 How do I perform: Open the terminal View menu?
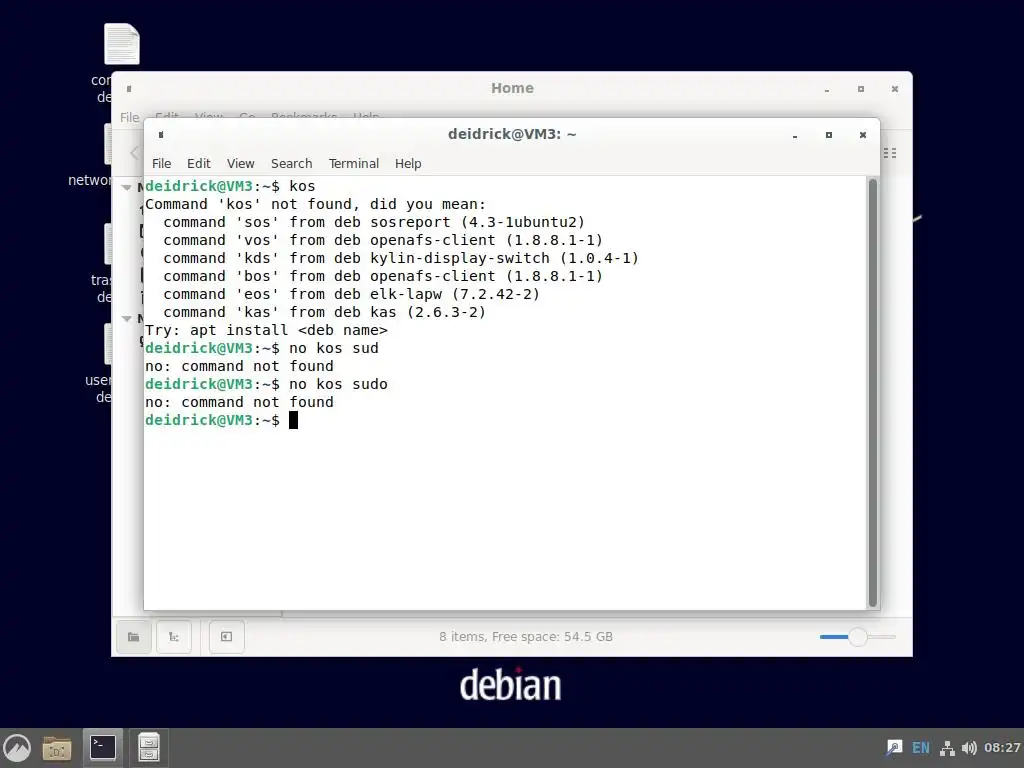tap(240, 163)
